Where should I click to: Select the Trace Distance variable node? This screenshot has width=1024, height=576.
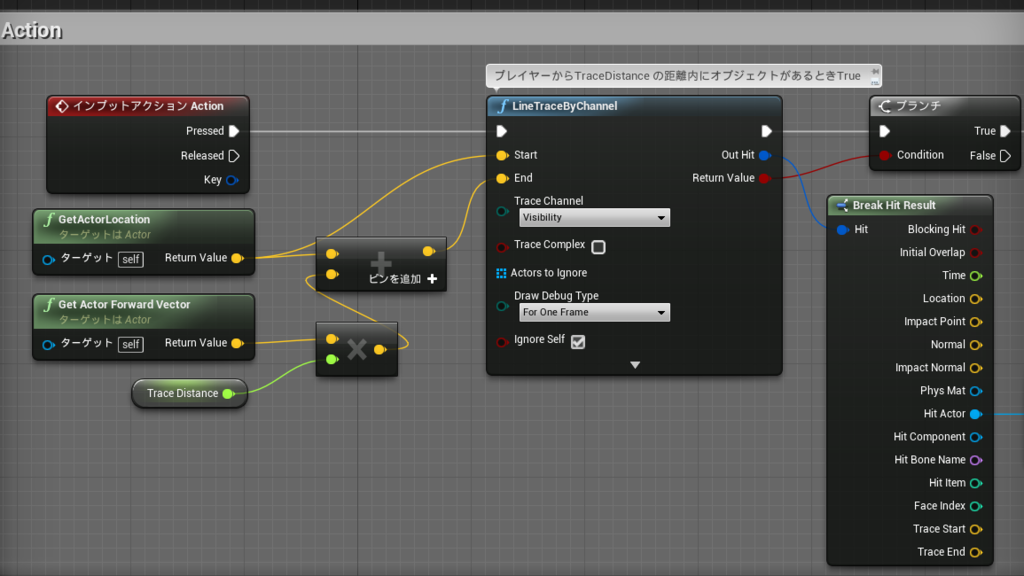(x=189, y=393)
